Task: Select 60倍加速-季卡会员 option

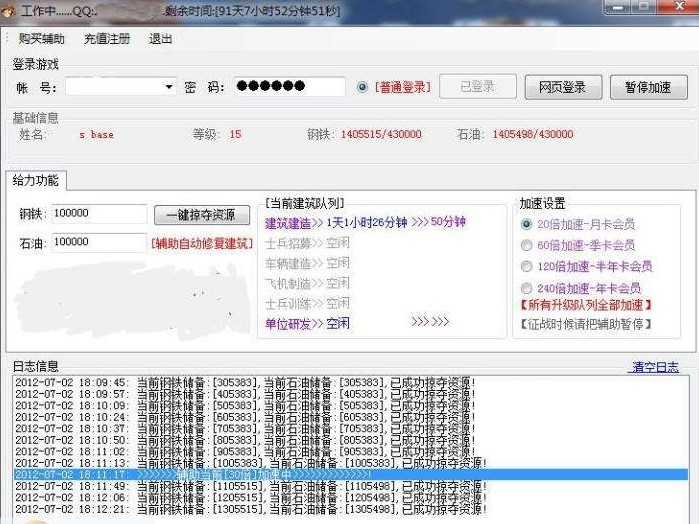Action: [526, 245]
